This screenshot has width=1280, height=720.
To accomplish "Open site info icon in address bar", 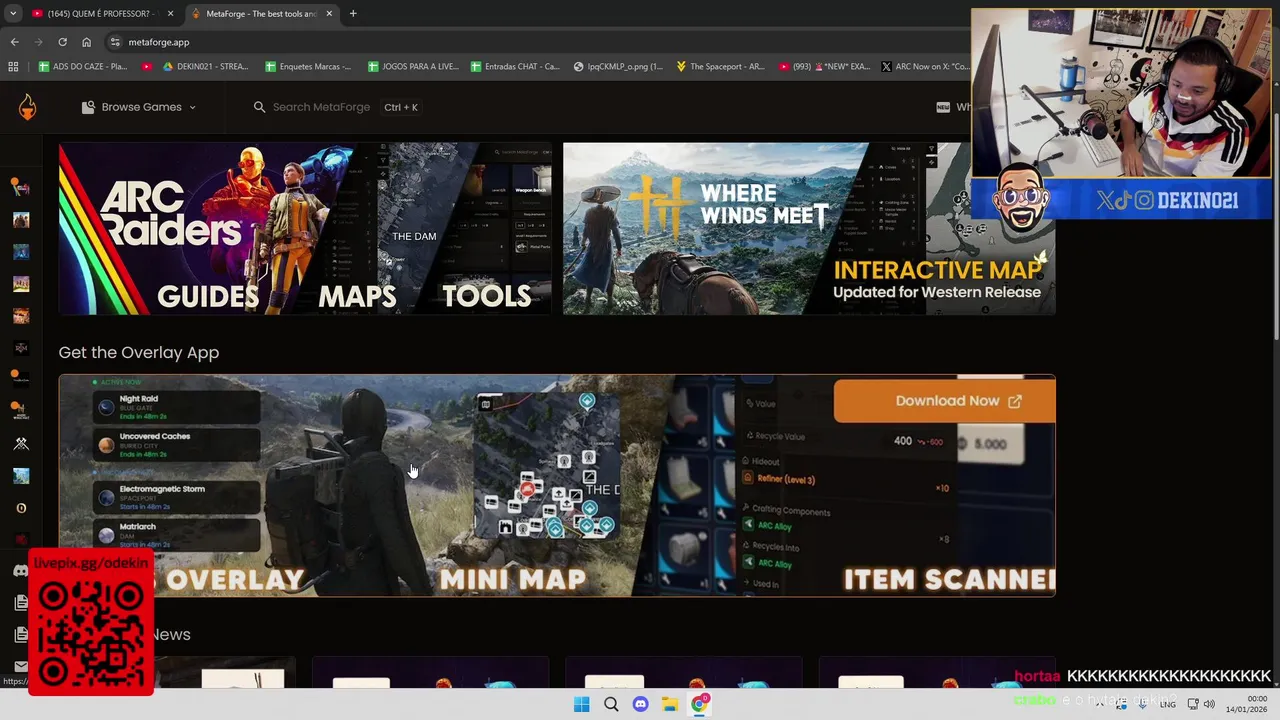I will click(x=115, y=42).
